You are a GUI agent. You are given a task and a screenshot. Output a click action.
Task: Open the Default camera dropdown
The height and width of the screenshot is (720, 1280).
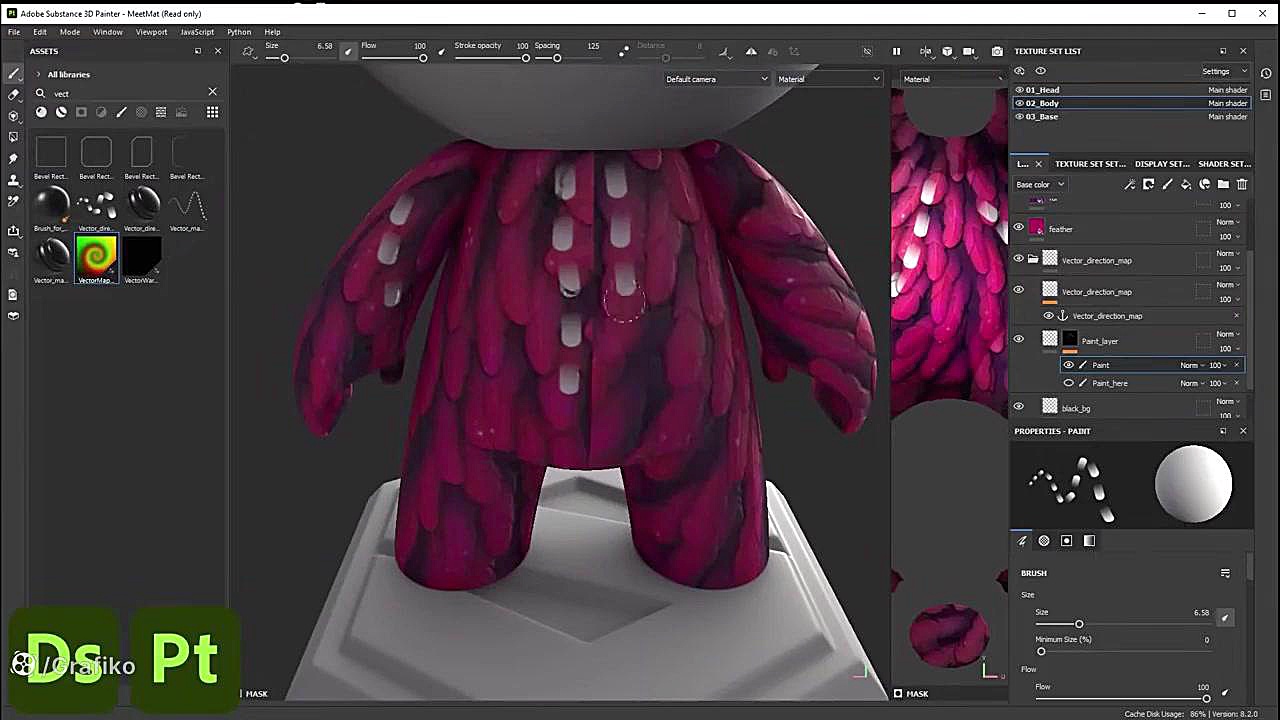coord(716,79)
